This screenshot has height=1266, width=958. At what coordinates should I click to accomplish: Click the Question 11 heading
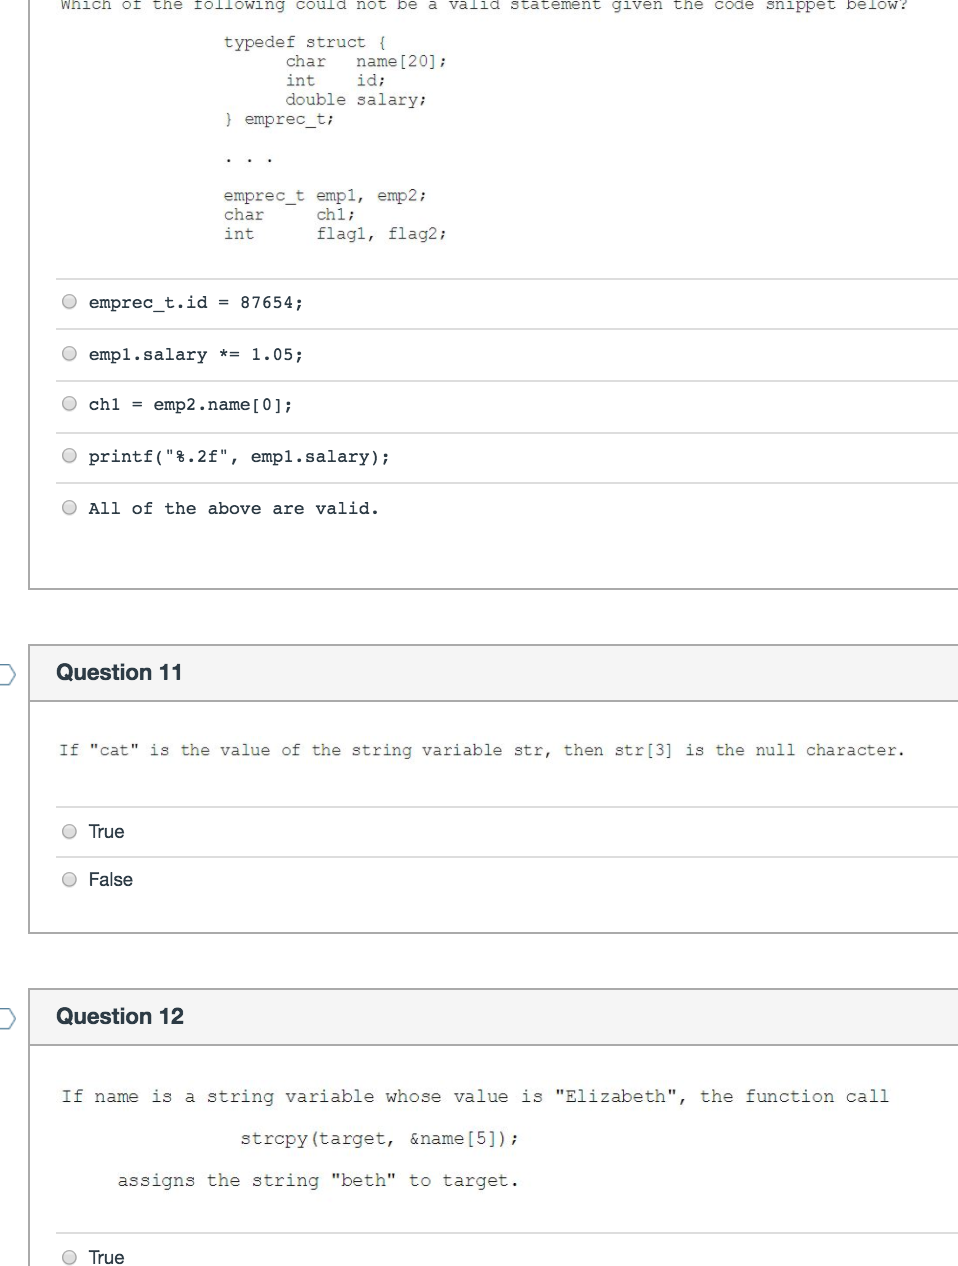click(119, 672)
